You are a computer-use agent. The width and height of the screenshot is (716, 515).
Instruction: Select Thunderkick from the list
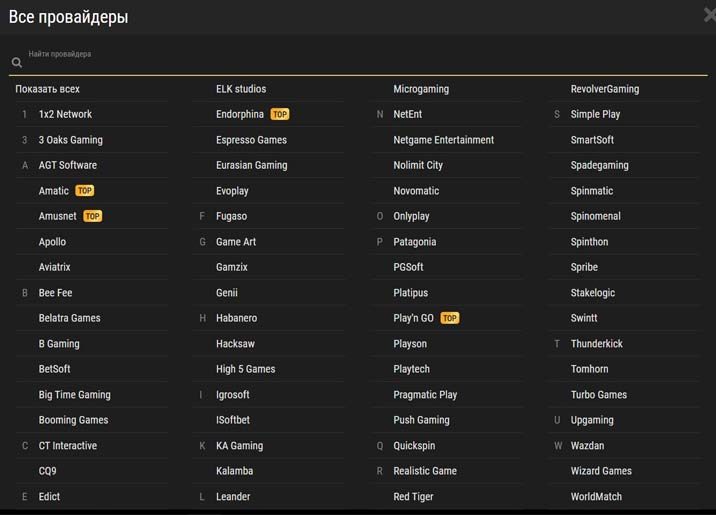point(596,344)
